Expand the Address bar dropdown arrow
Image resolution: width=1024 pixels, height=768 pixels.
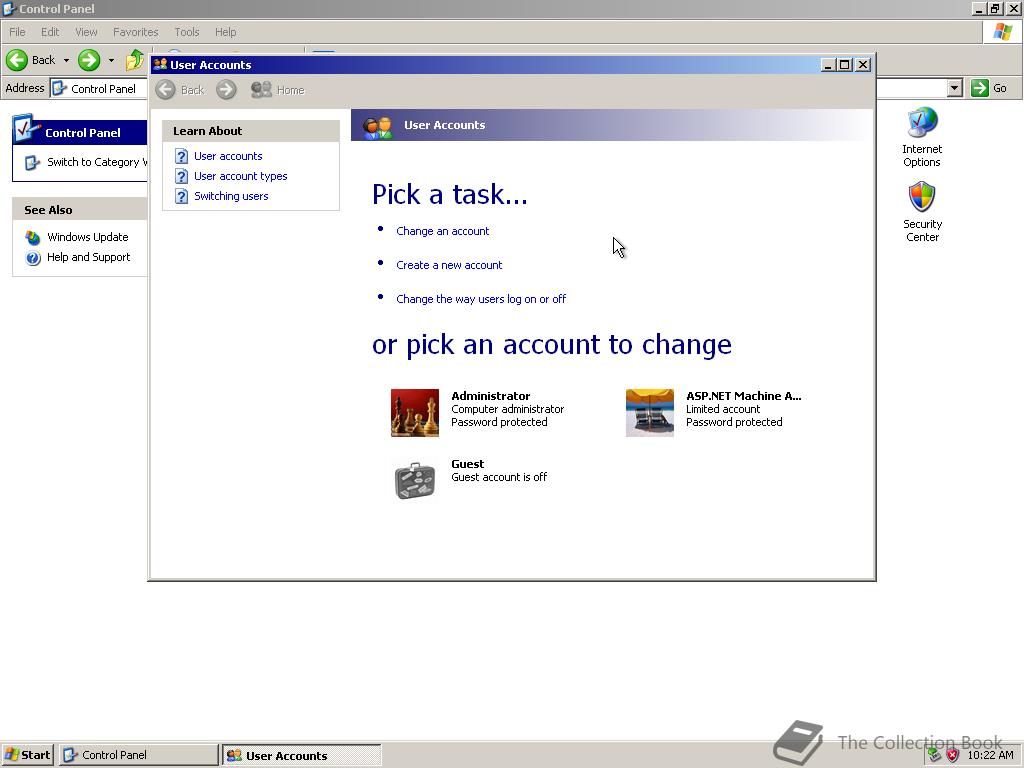(x=955, y=88)
